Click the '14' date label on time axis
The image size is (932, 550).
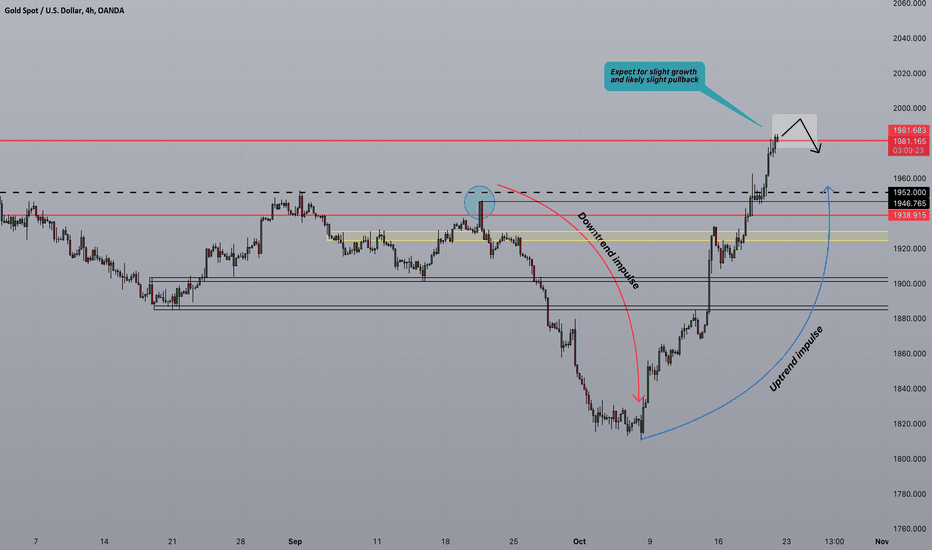pos(104,542)
